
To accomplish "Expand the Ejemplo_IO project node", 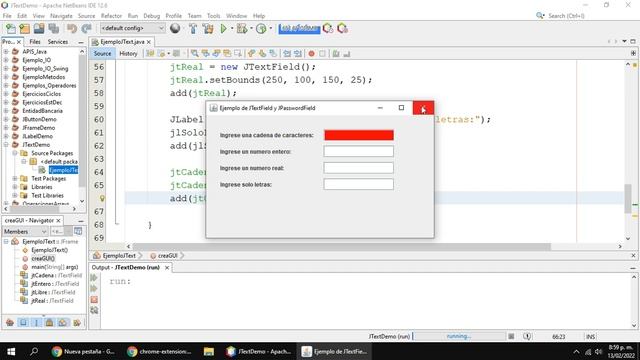I will [6, 60].
